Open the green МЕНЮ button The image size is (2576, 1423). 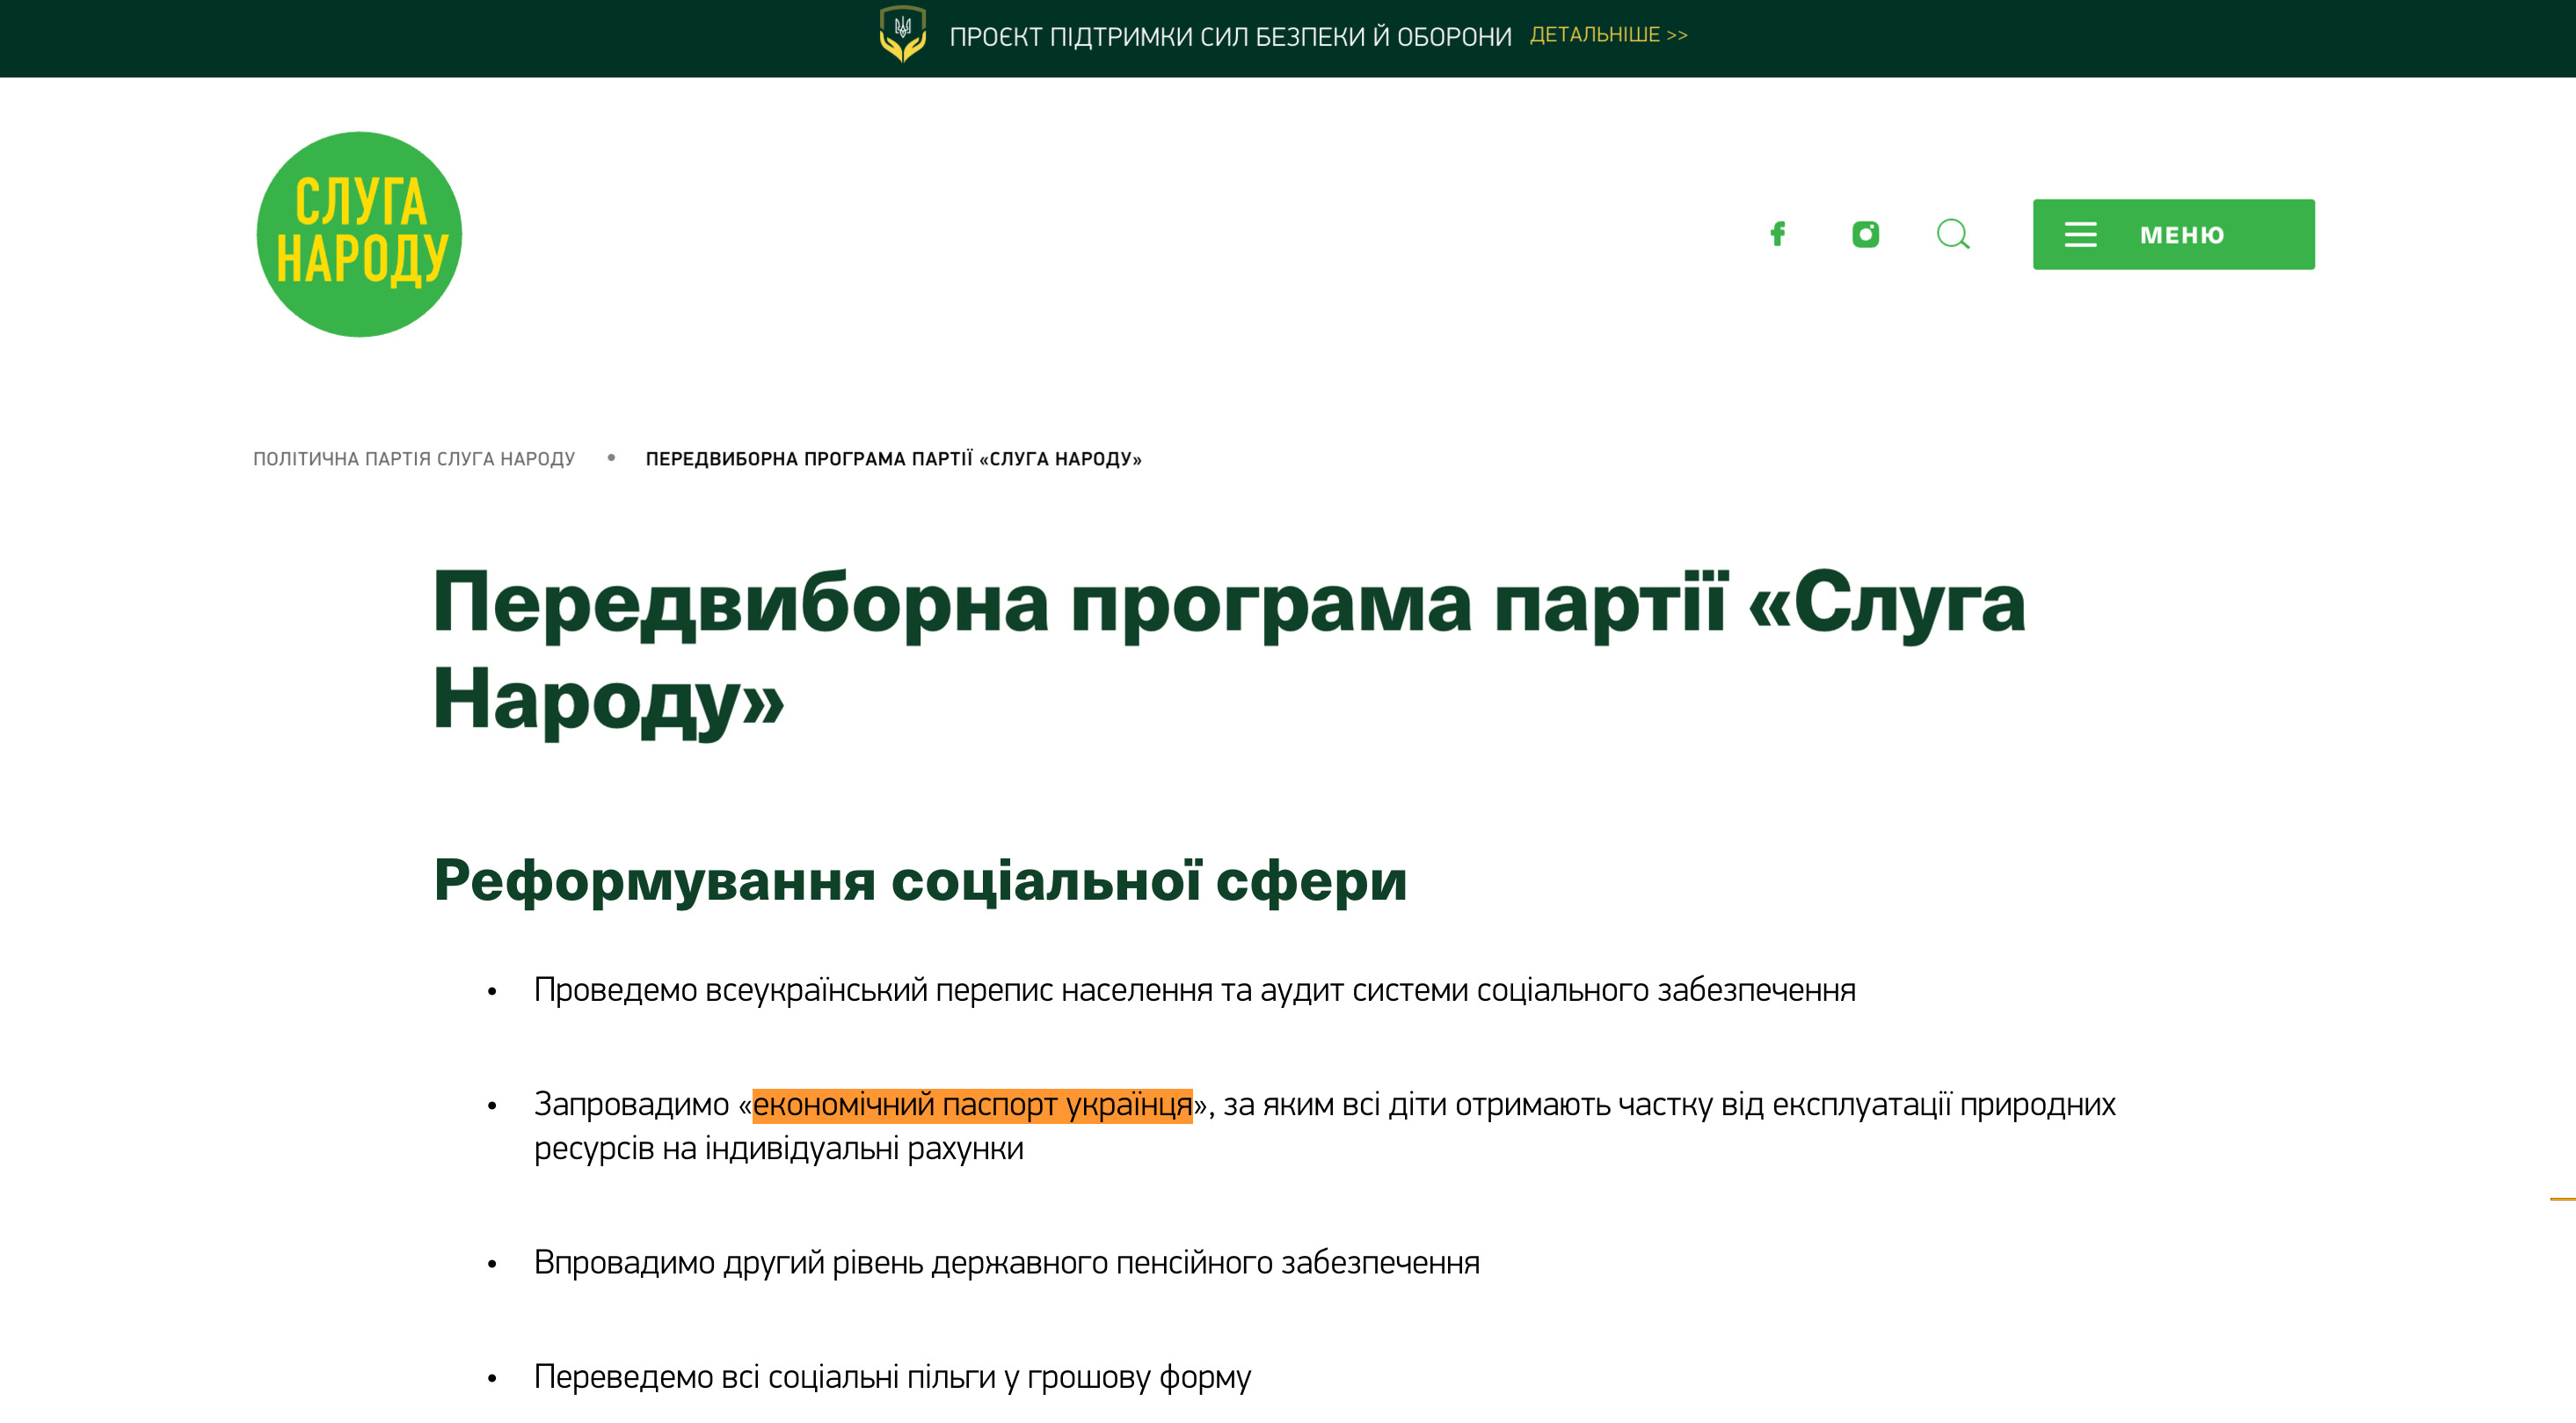click(x=2173, y=234)
